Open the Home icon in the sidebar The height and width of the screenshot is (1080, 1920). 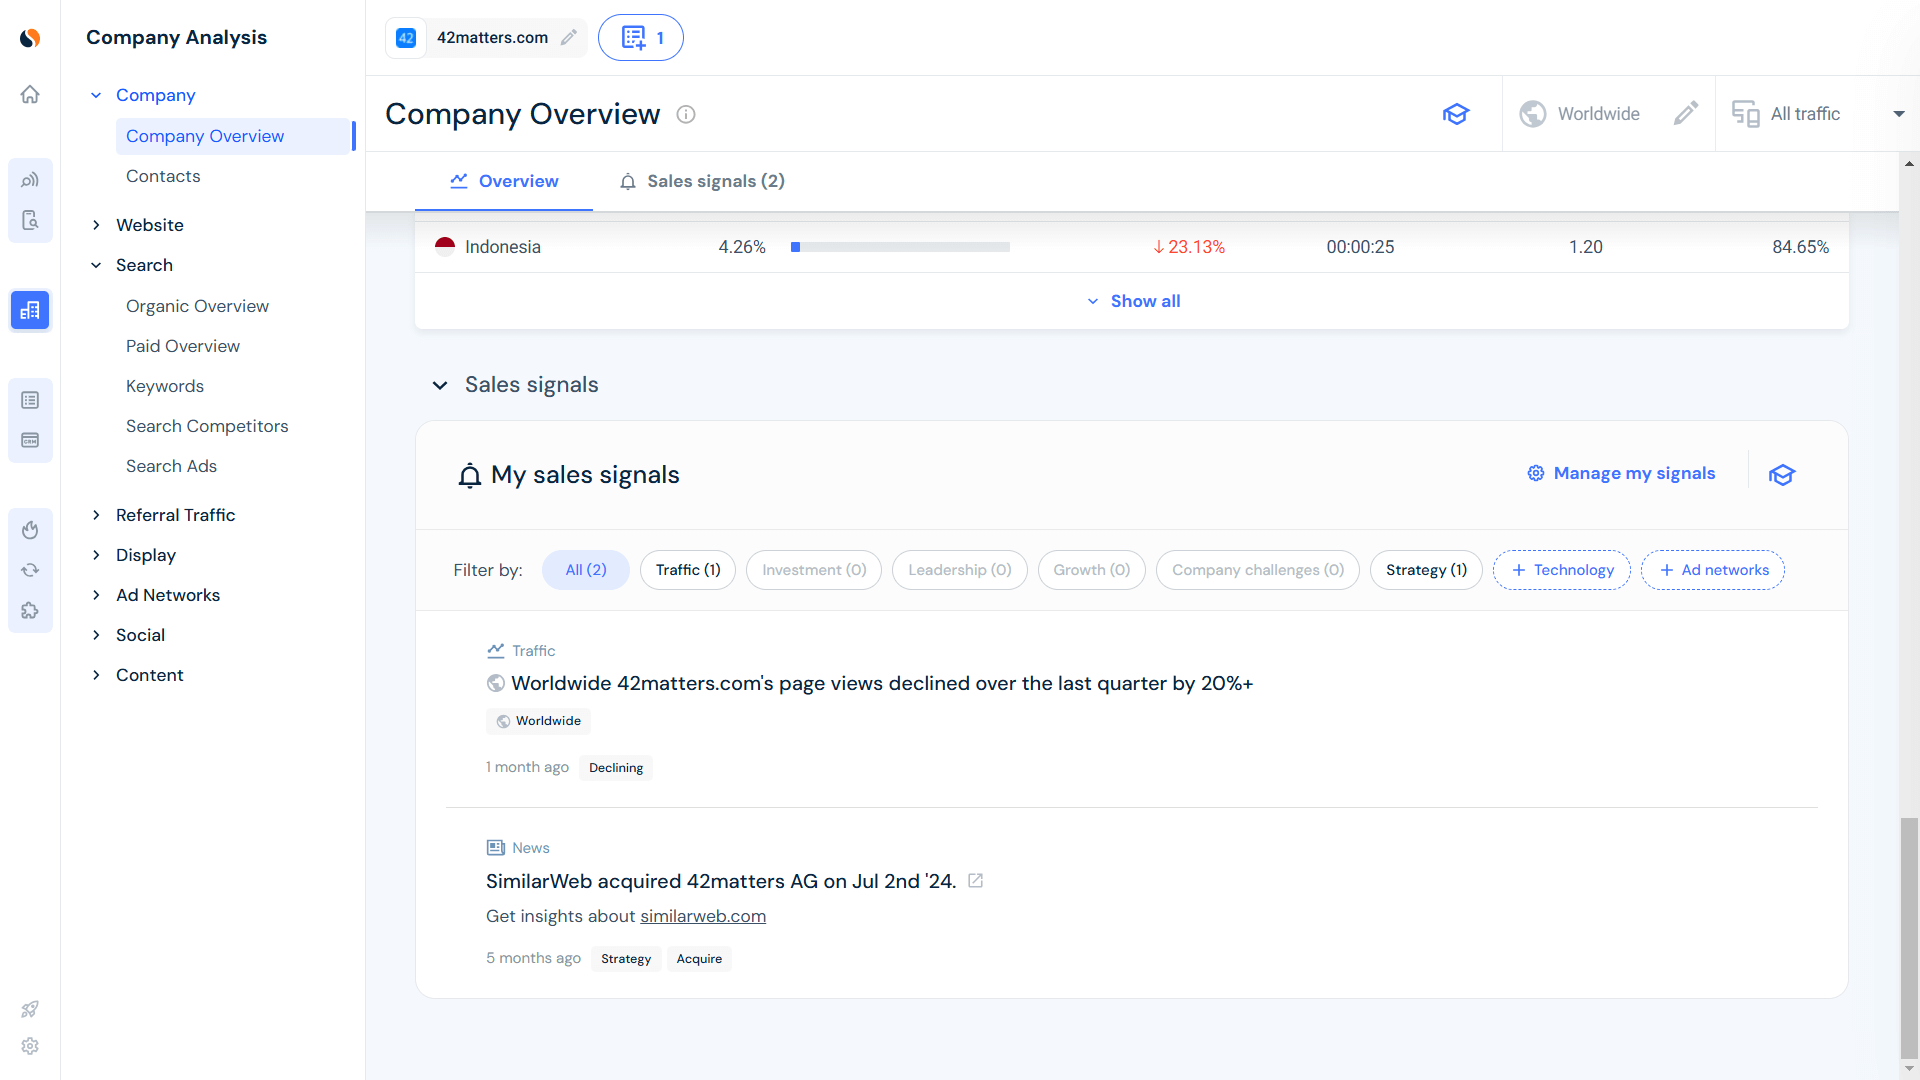tap(30, 93)
